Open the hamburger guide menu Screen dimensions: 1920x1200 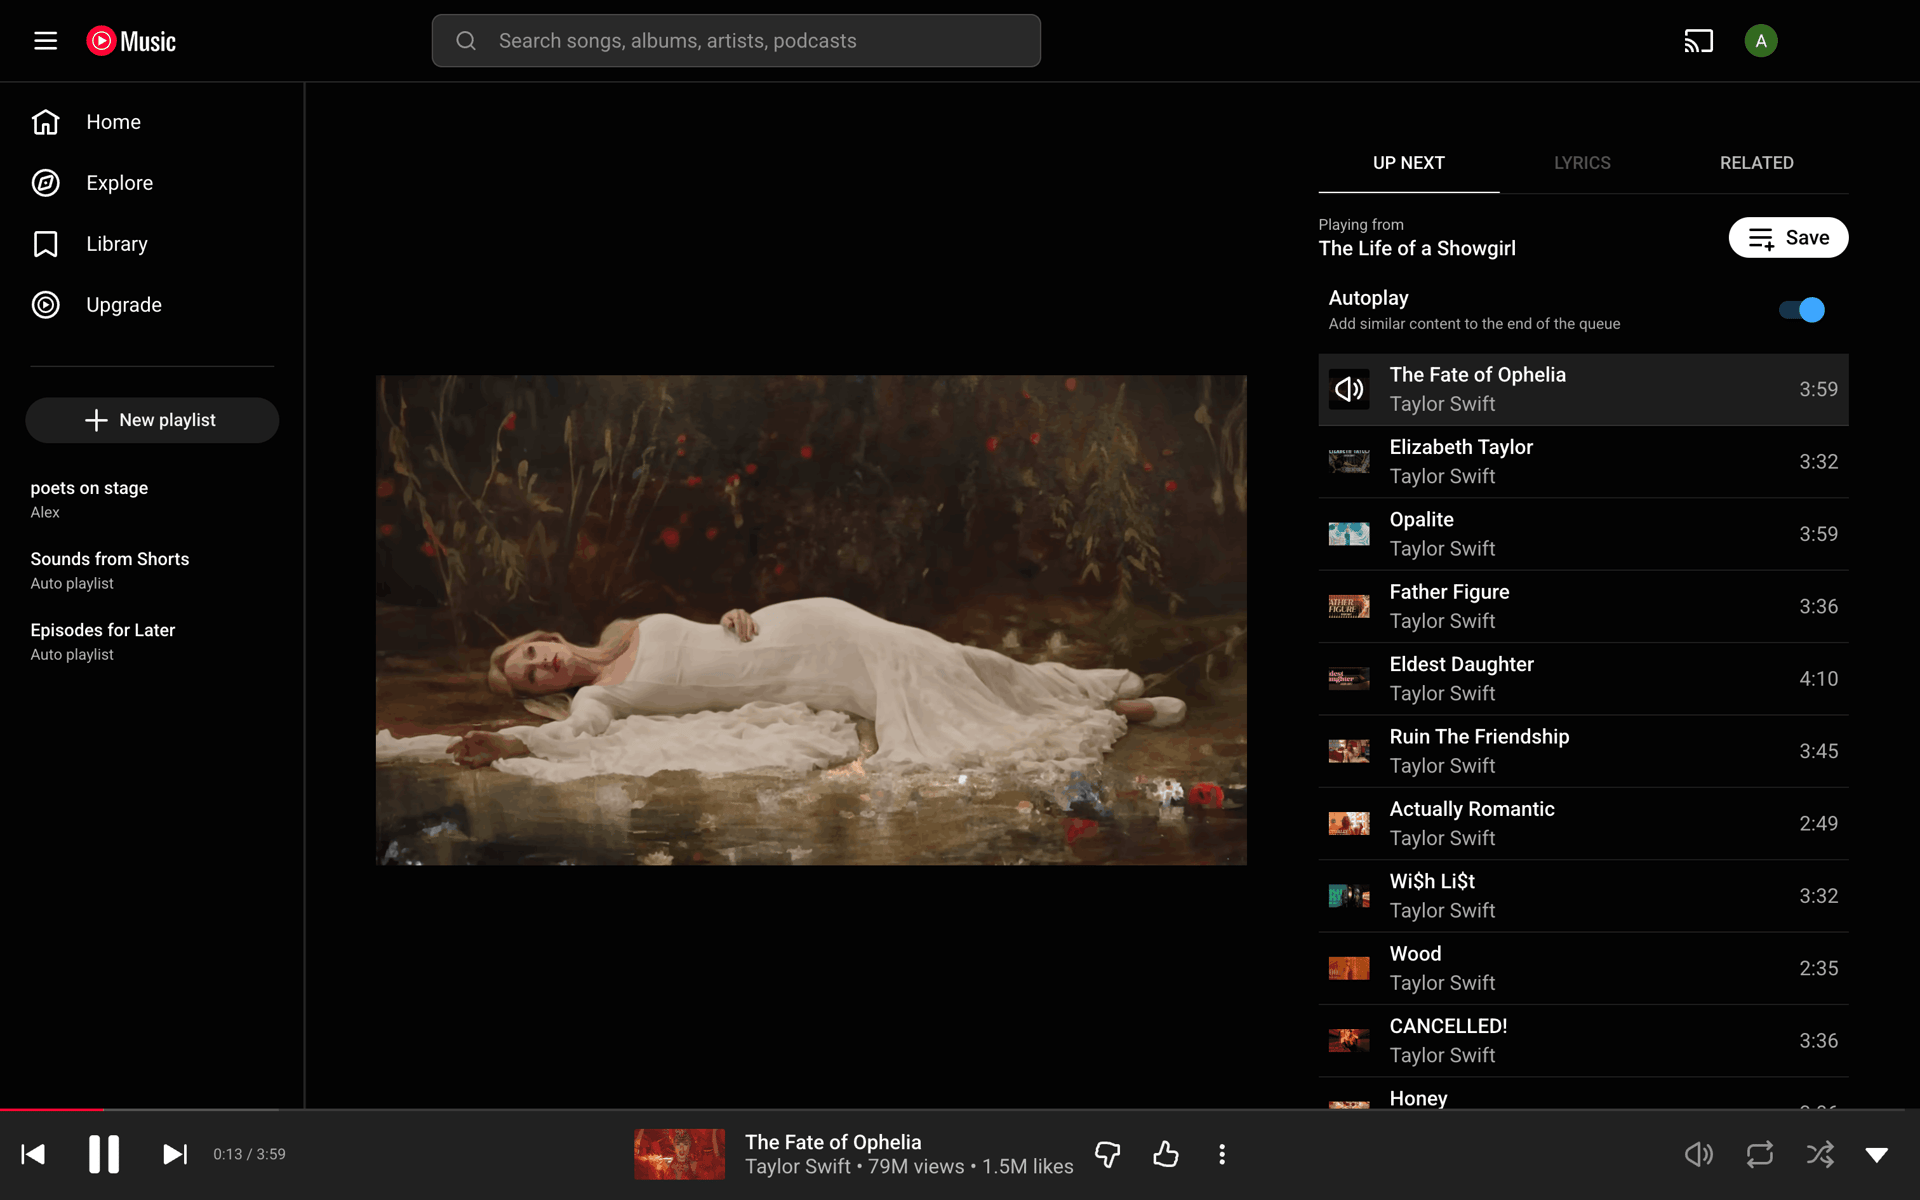(45, 41)
